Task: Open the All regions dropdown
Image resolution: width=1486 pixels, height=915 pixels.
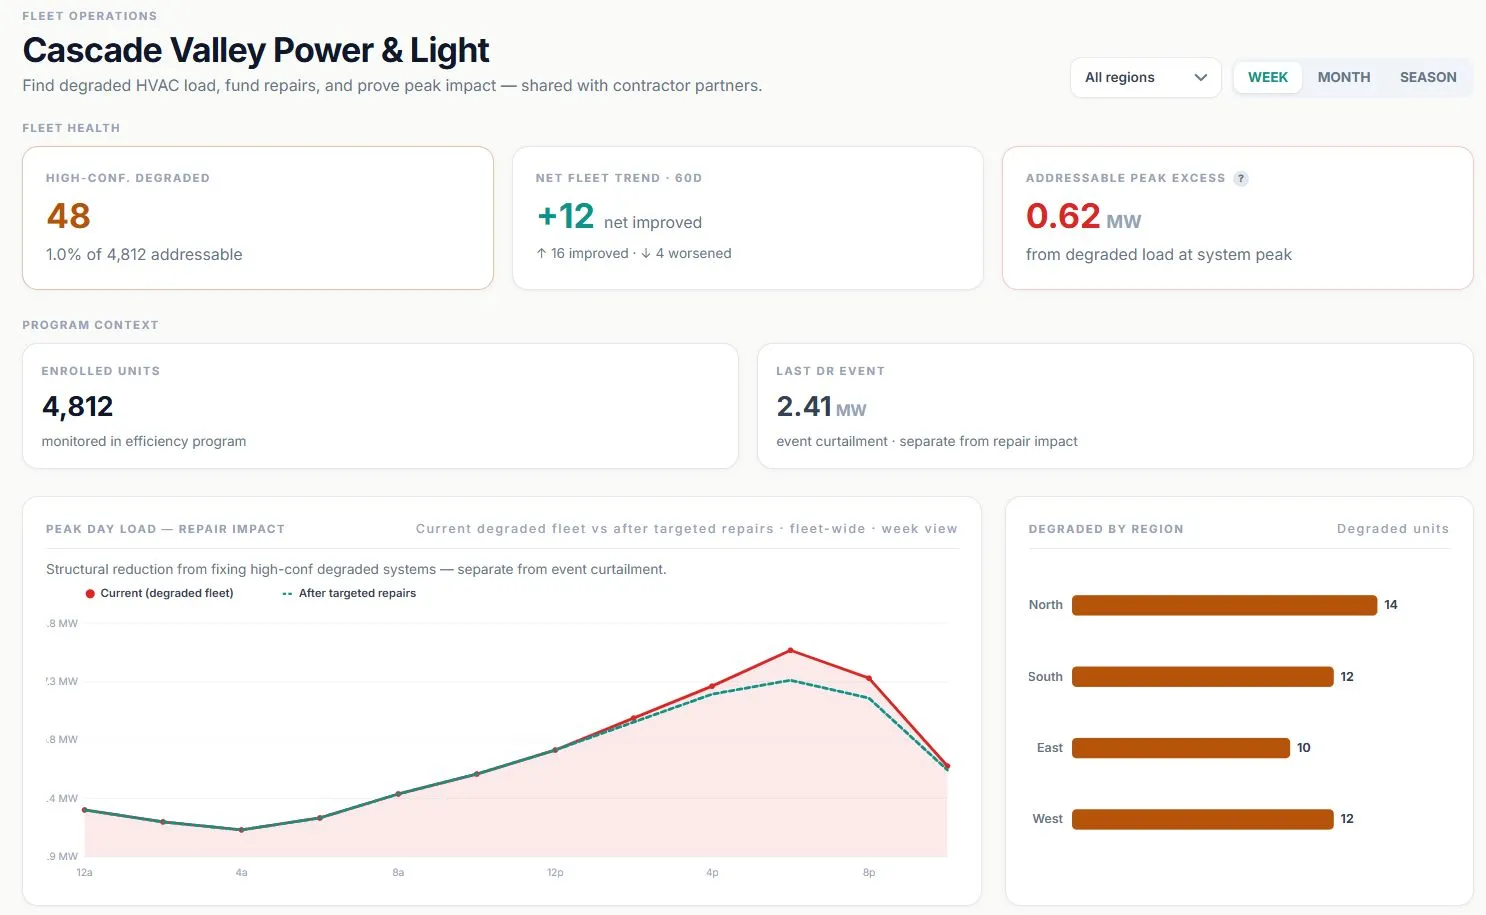Action: [x=1145, y=77]
